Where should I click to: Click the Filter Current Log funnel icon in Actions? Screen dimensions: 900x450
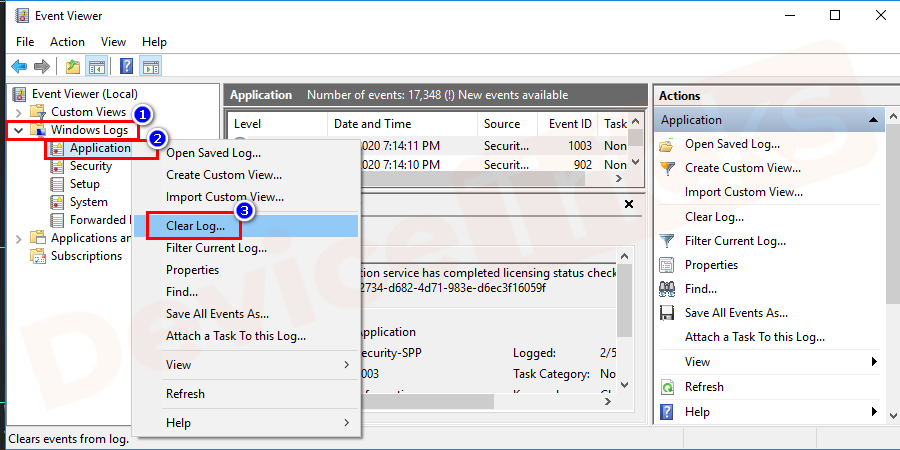(667, 241)
